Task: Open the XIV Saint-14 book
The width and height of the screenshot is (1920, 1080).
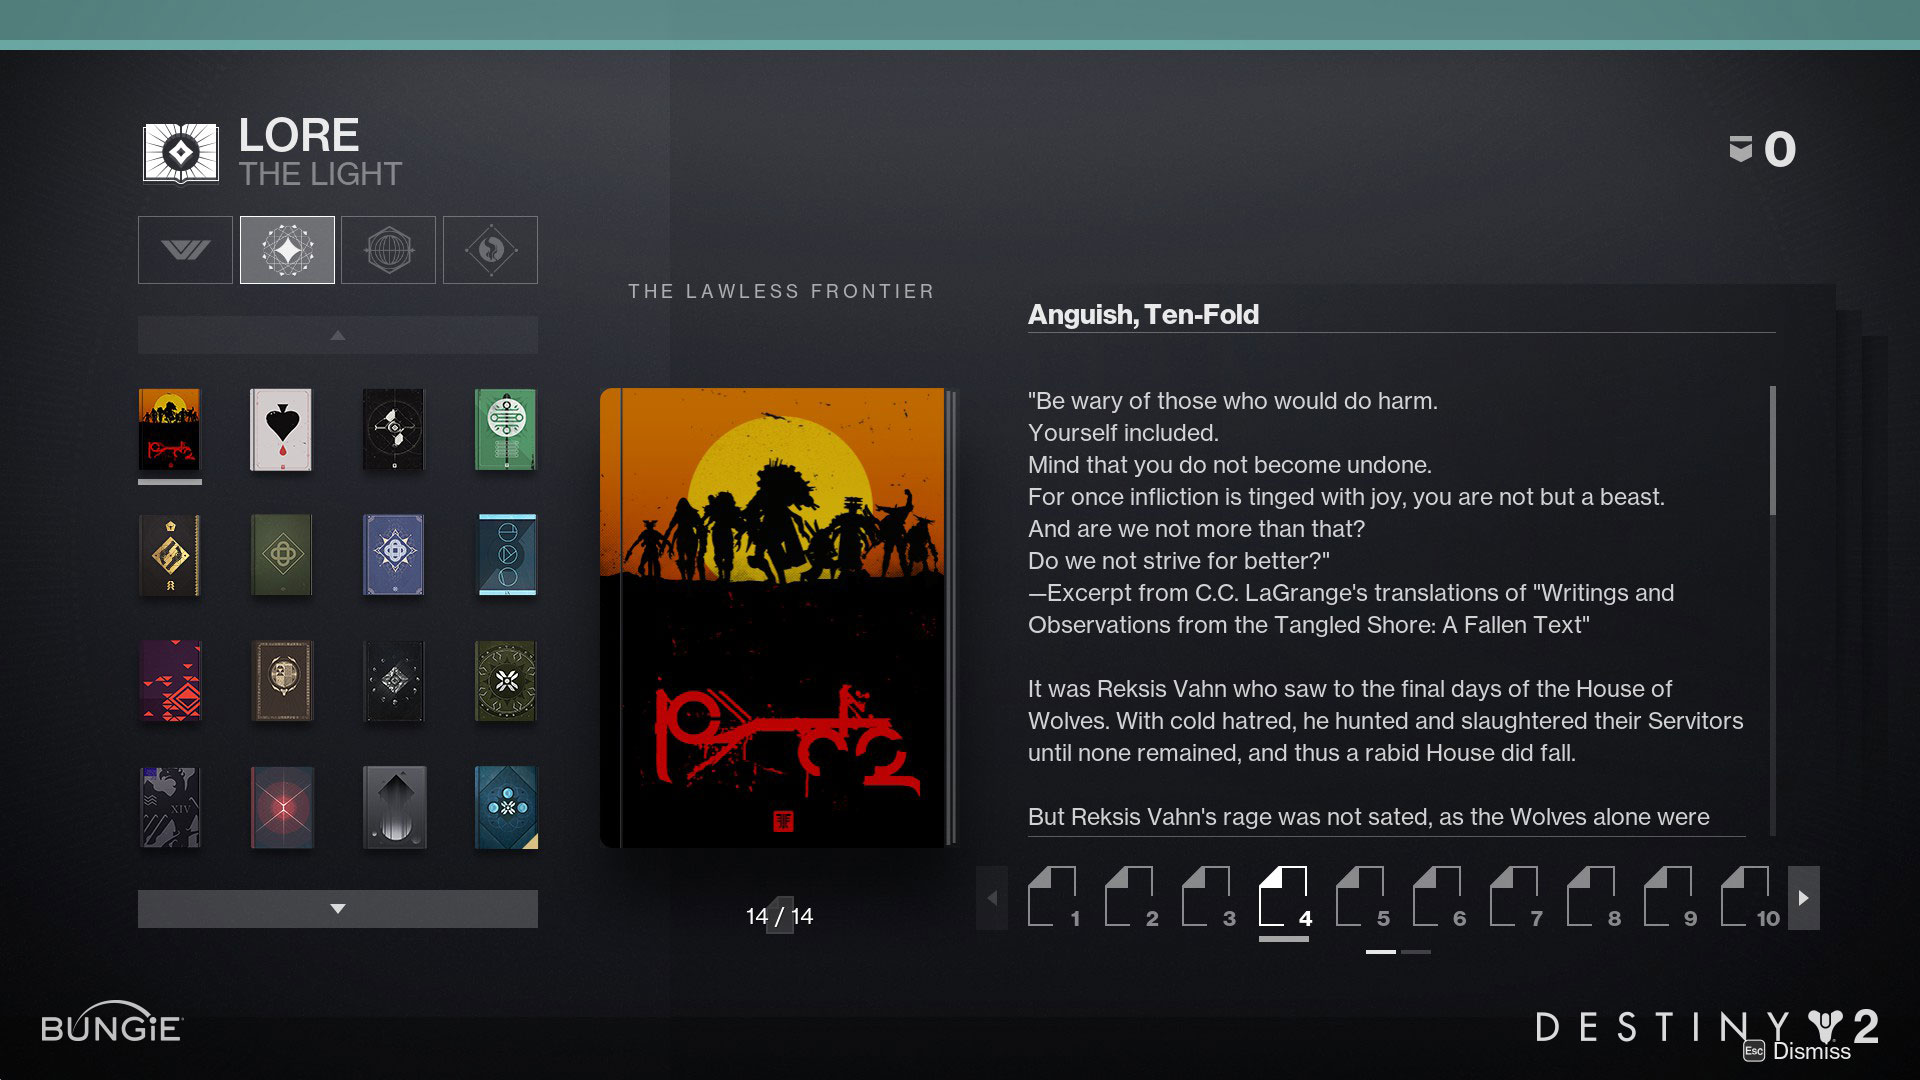Action: [170, 807]
